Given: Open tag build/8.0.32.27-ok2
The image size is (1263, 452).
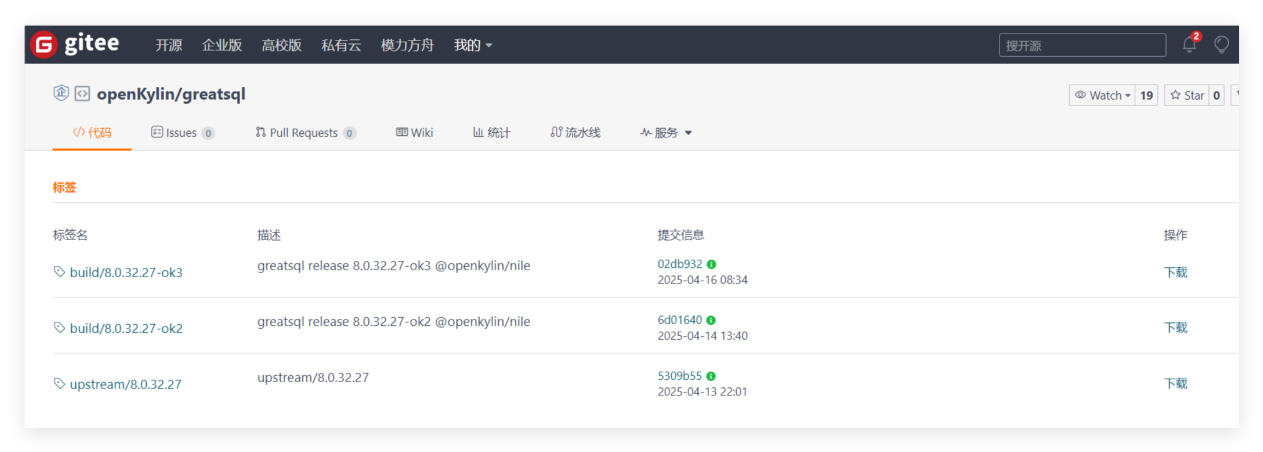Looking at the screenshot, I should click(x=126, y=328).
